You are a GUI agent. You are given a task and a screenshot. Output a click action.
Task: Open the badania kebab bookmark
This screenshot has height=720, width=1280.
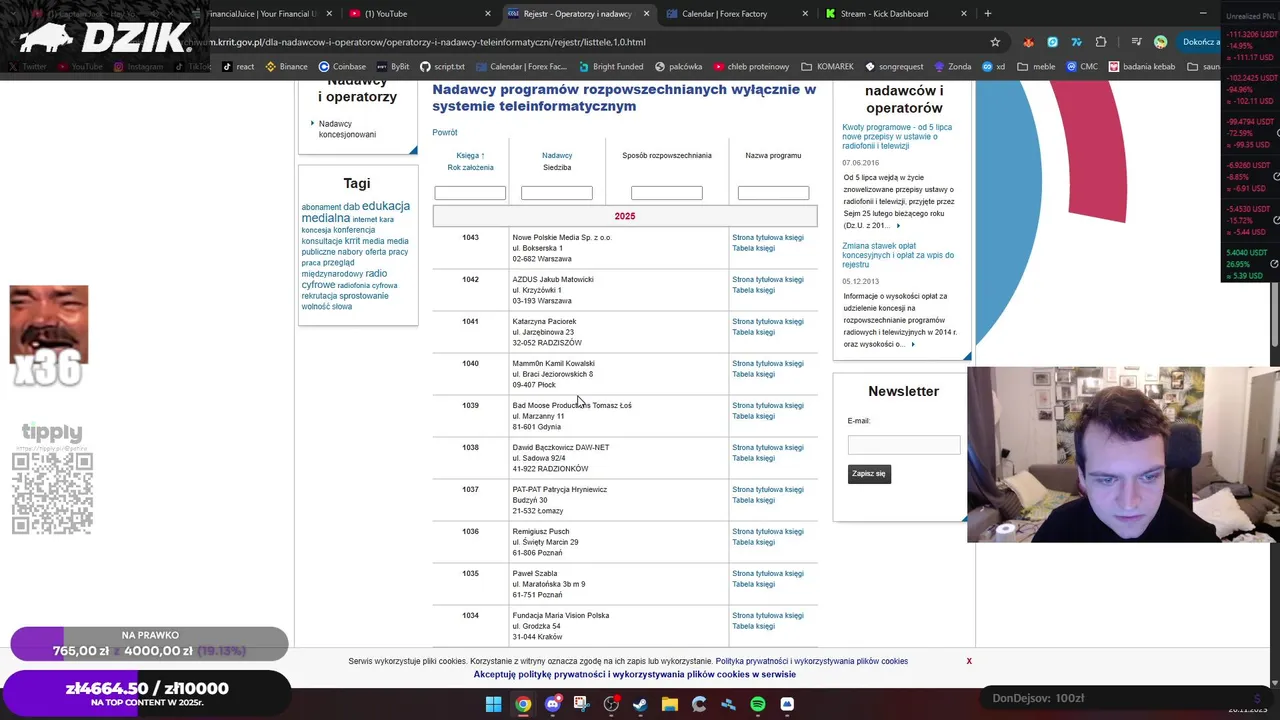(1142, 67)
